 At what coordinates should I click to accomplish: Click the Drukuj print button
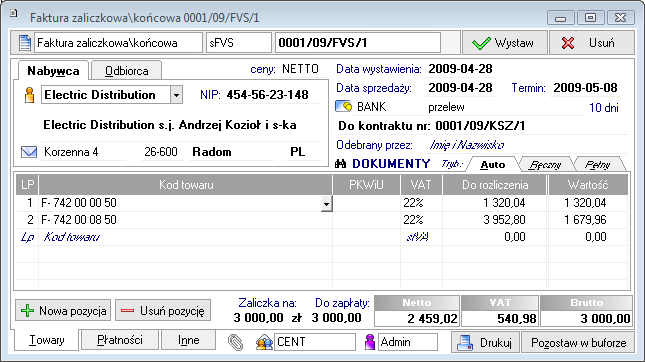pyautogui.click(x=485, y=343)
